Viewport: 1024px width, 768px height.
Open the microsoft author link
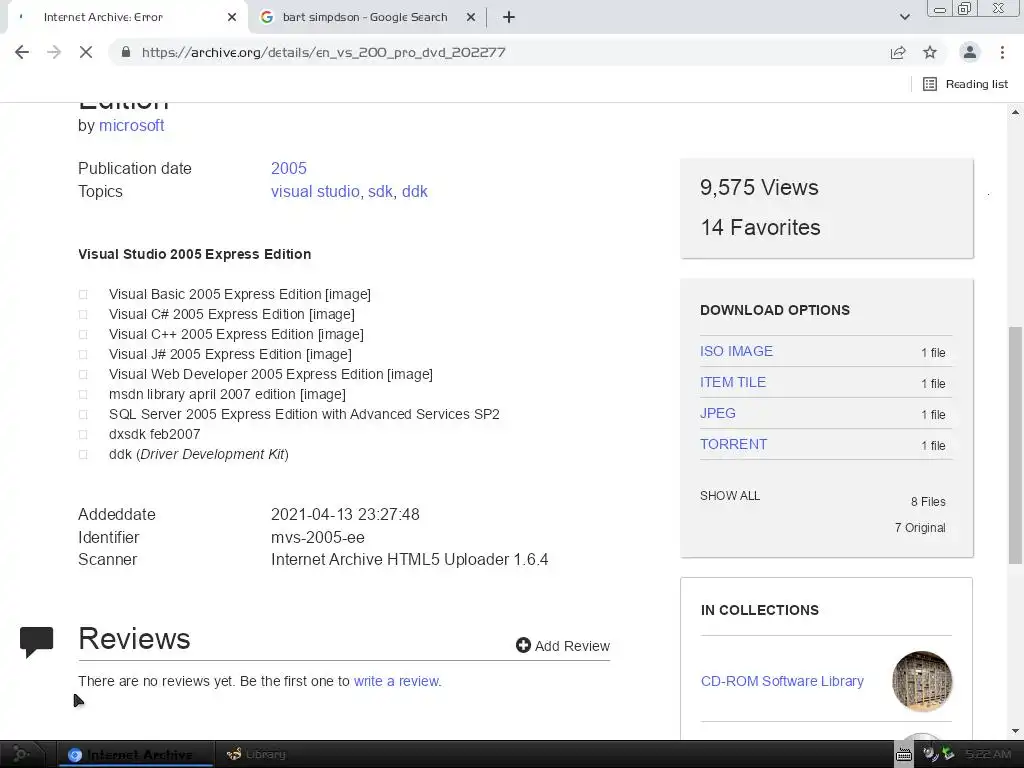tap(131, 125)
